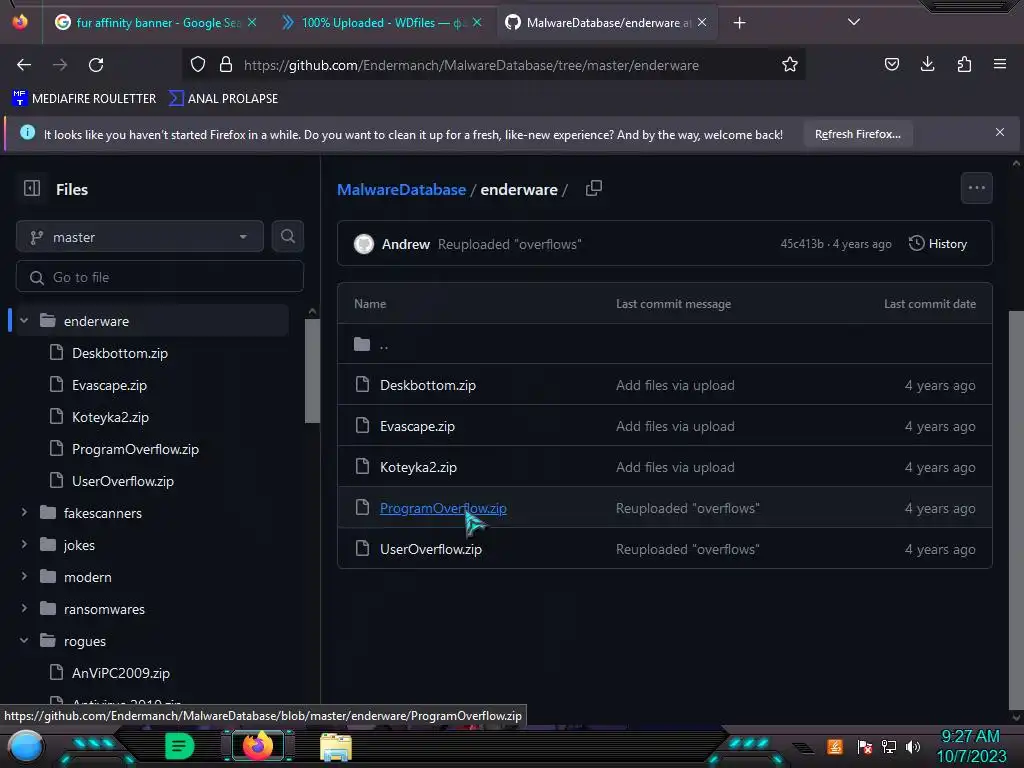This screenshot has width=1024, height=768.
Task: Open the Reuploaded "overflows" latest commit
Action: (509, 244)
